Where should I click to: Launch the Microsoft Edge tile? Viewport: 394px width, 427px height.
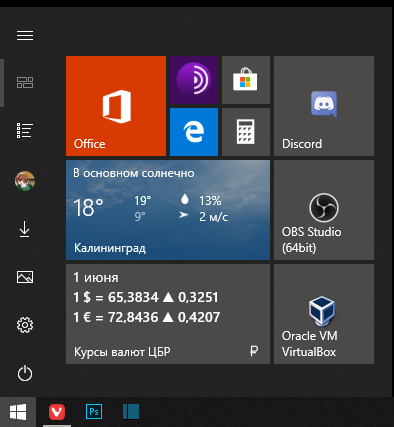coord(194,132)
